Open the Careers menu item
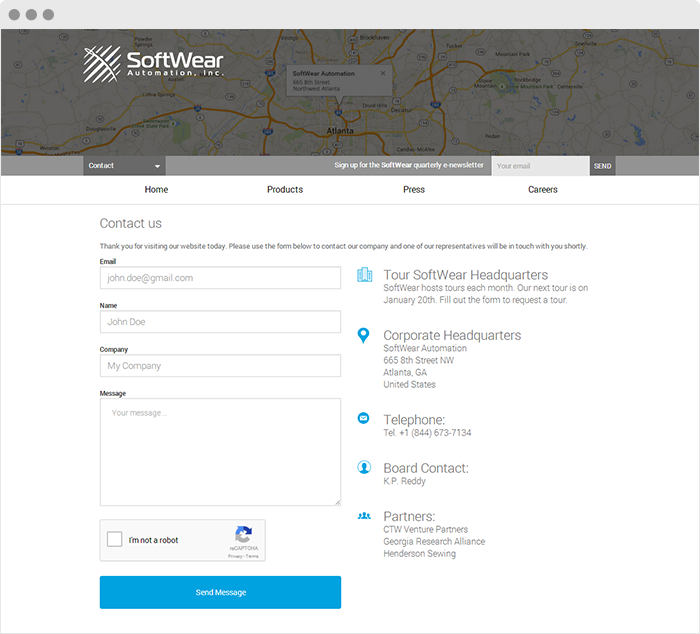This screenshot has width=700, height=634. 542,190
